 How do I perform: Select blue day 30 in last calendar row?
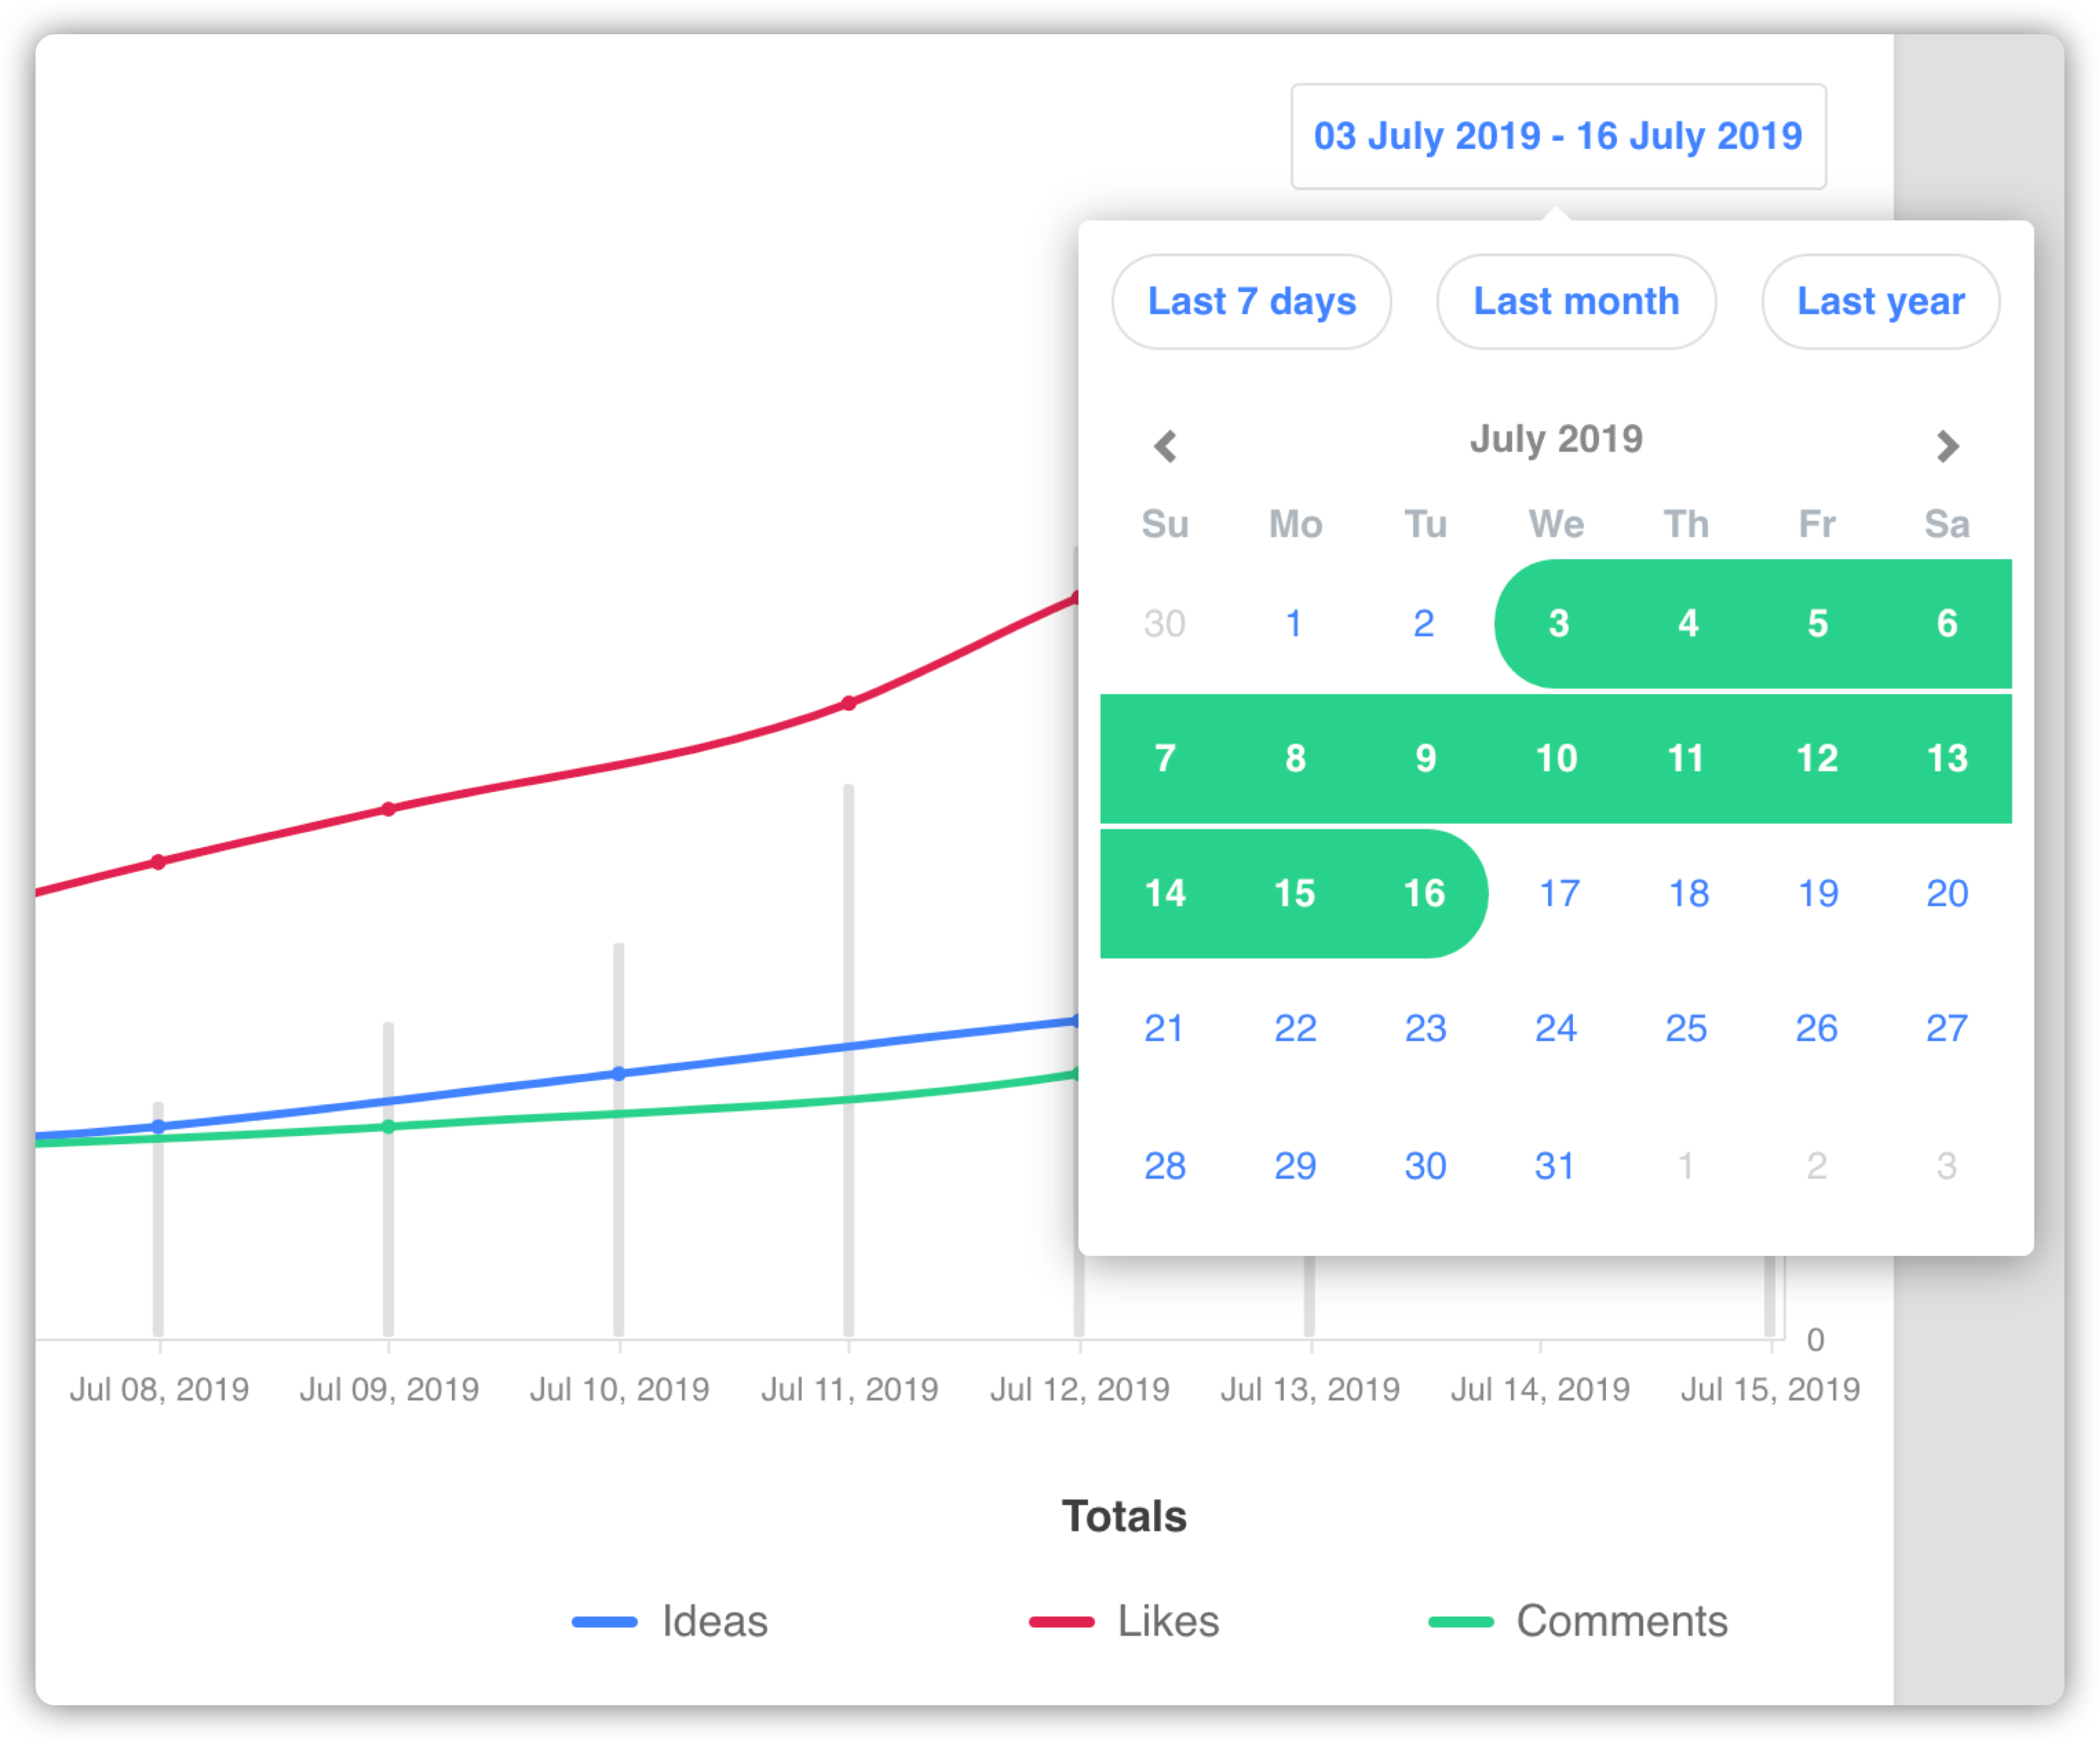[1425, 1166]
